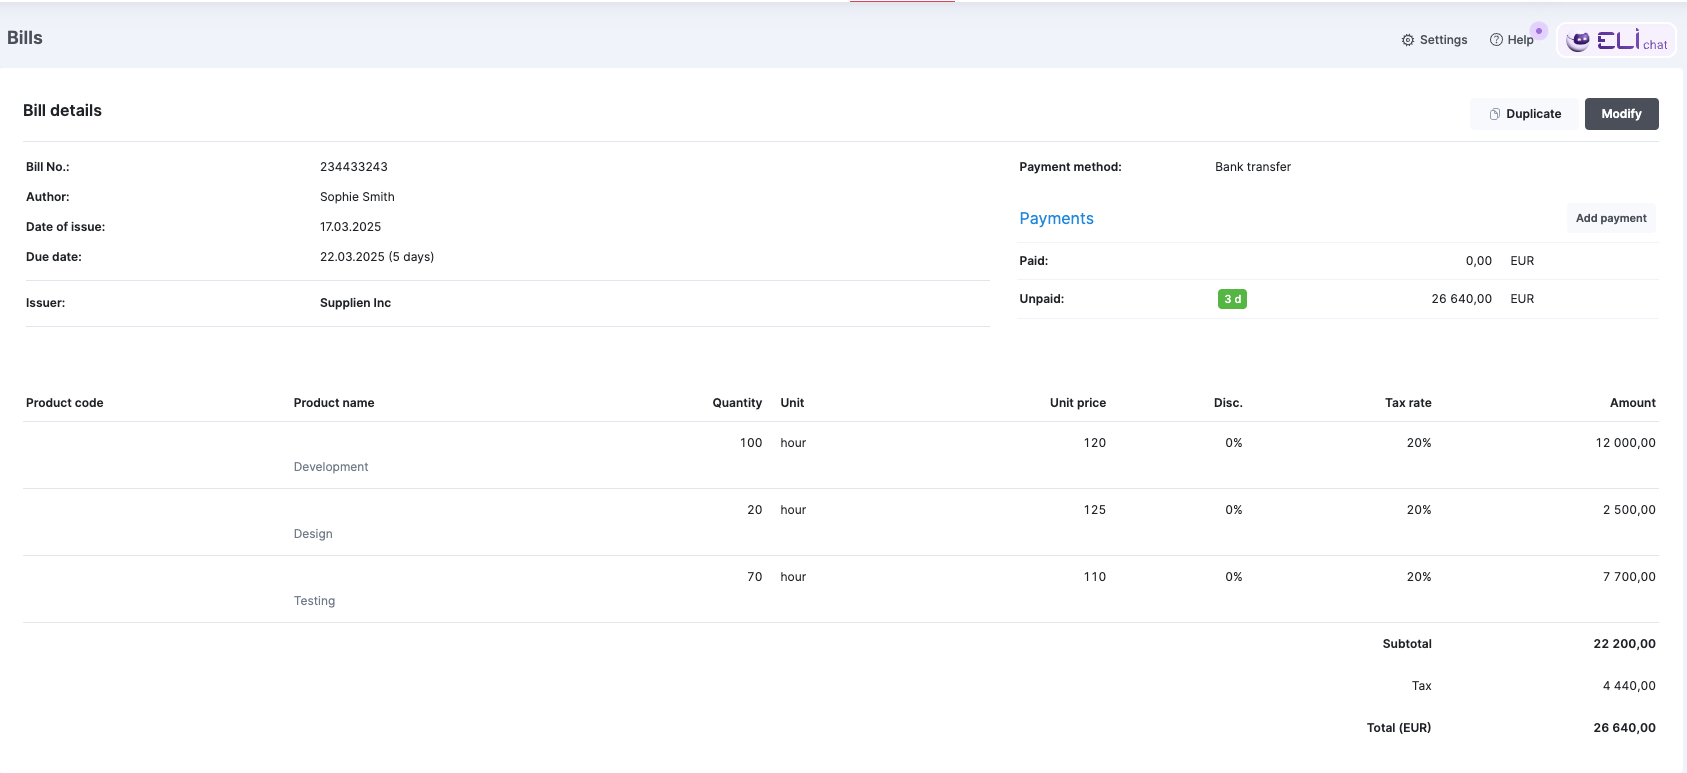Click the Help question mark icon

pyautogui.click(x=1496, y=40)
